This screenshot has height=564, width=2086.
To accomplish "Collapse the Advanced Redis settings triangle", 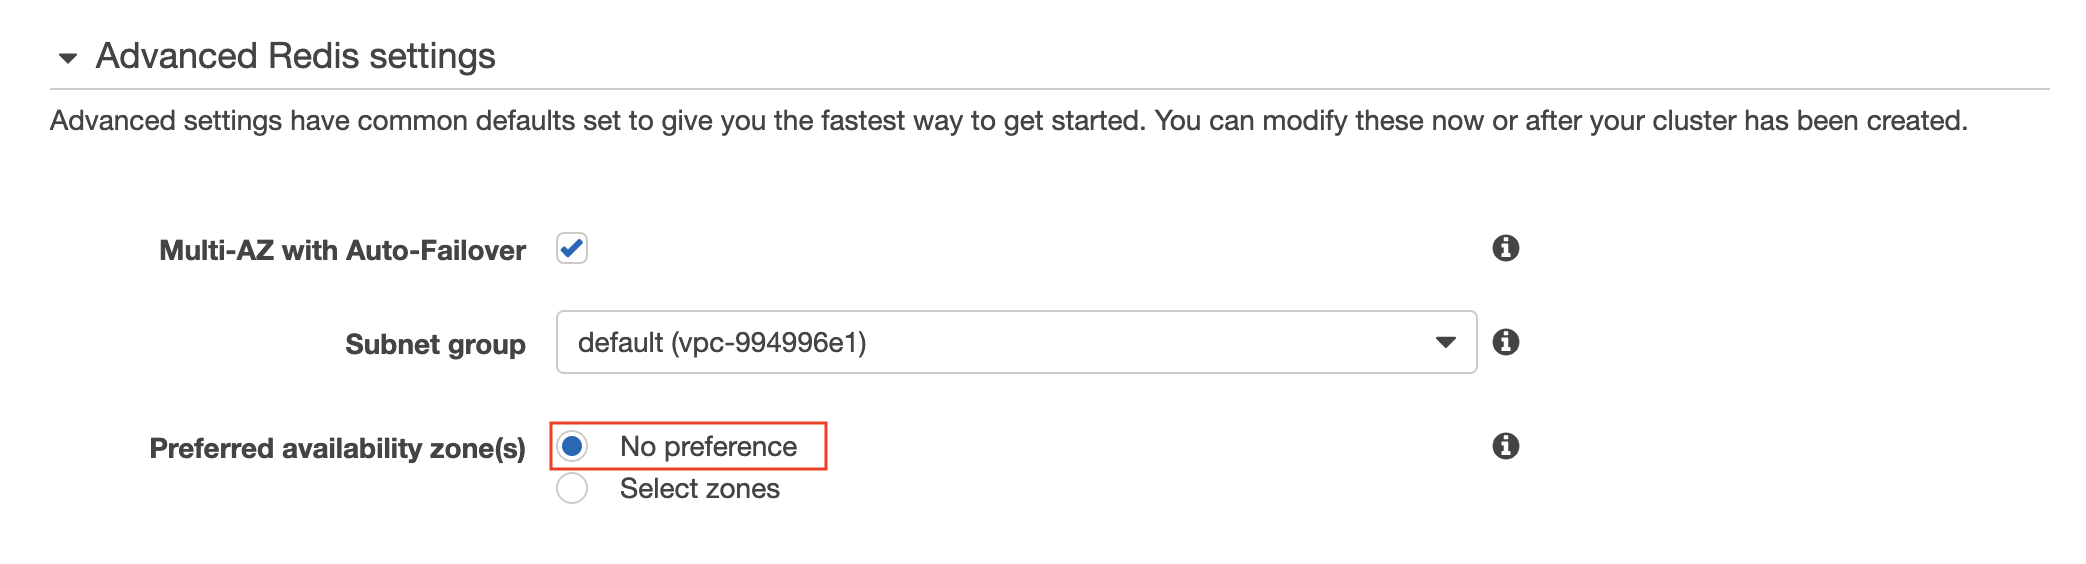I will click(x=68, y=58).
